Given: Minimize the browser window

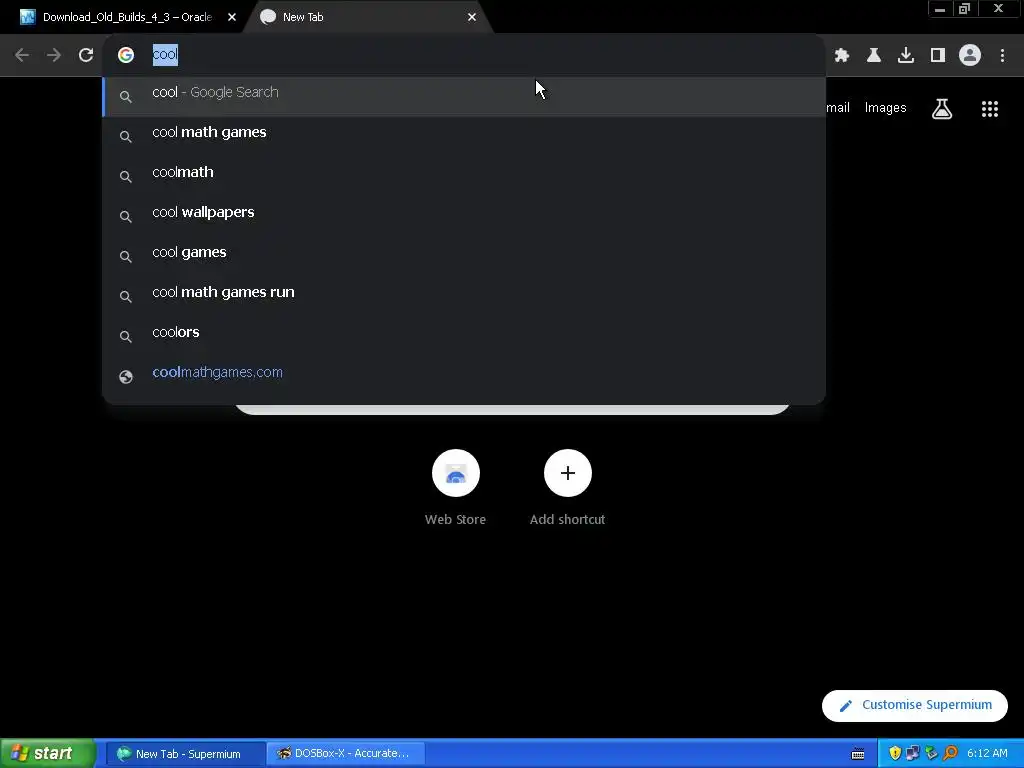Looking at the screenshot, I should 940,9.
